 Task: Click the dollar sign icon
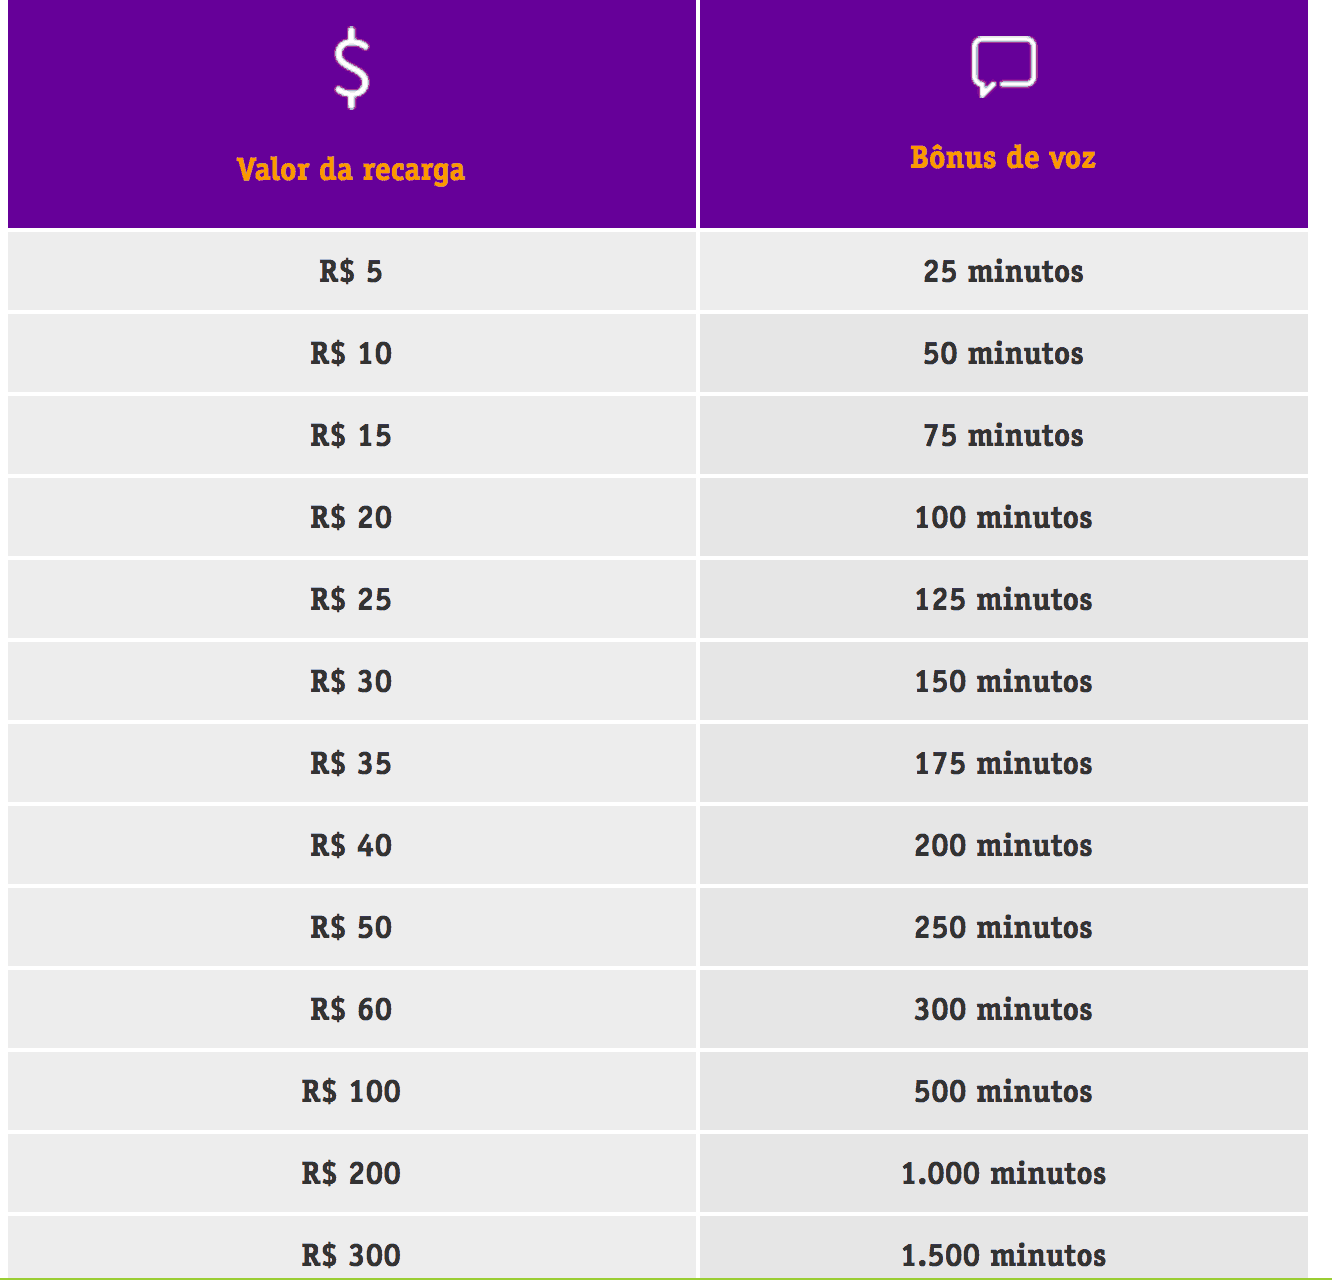351,68
